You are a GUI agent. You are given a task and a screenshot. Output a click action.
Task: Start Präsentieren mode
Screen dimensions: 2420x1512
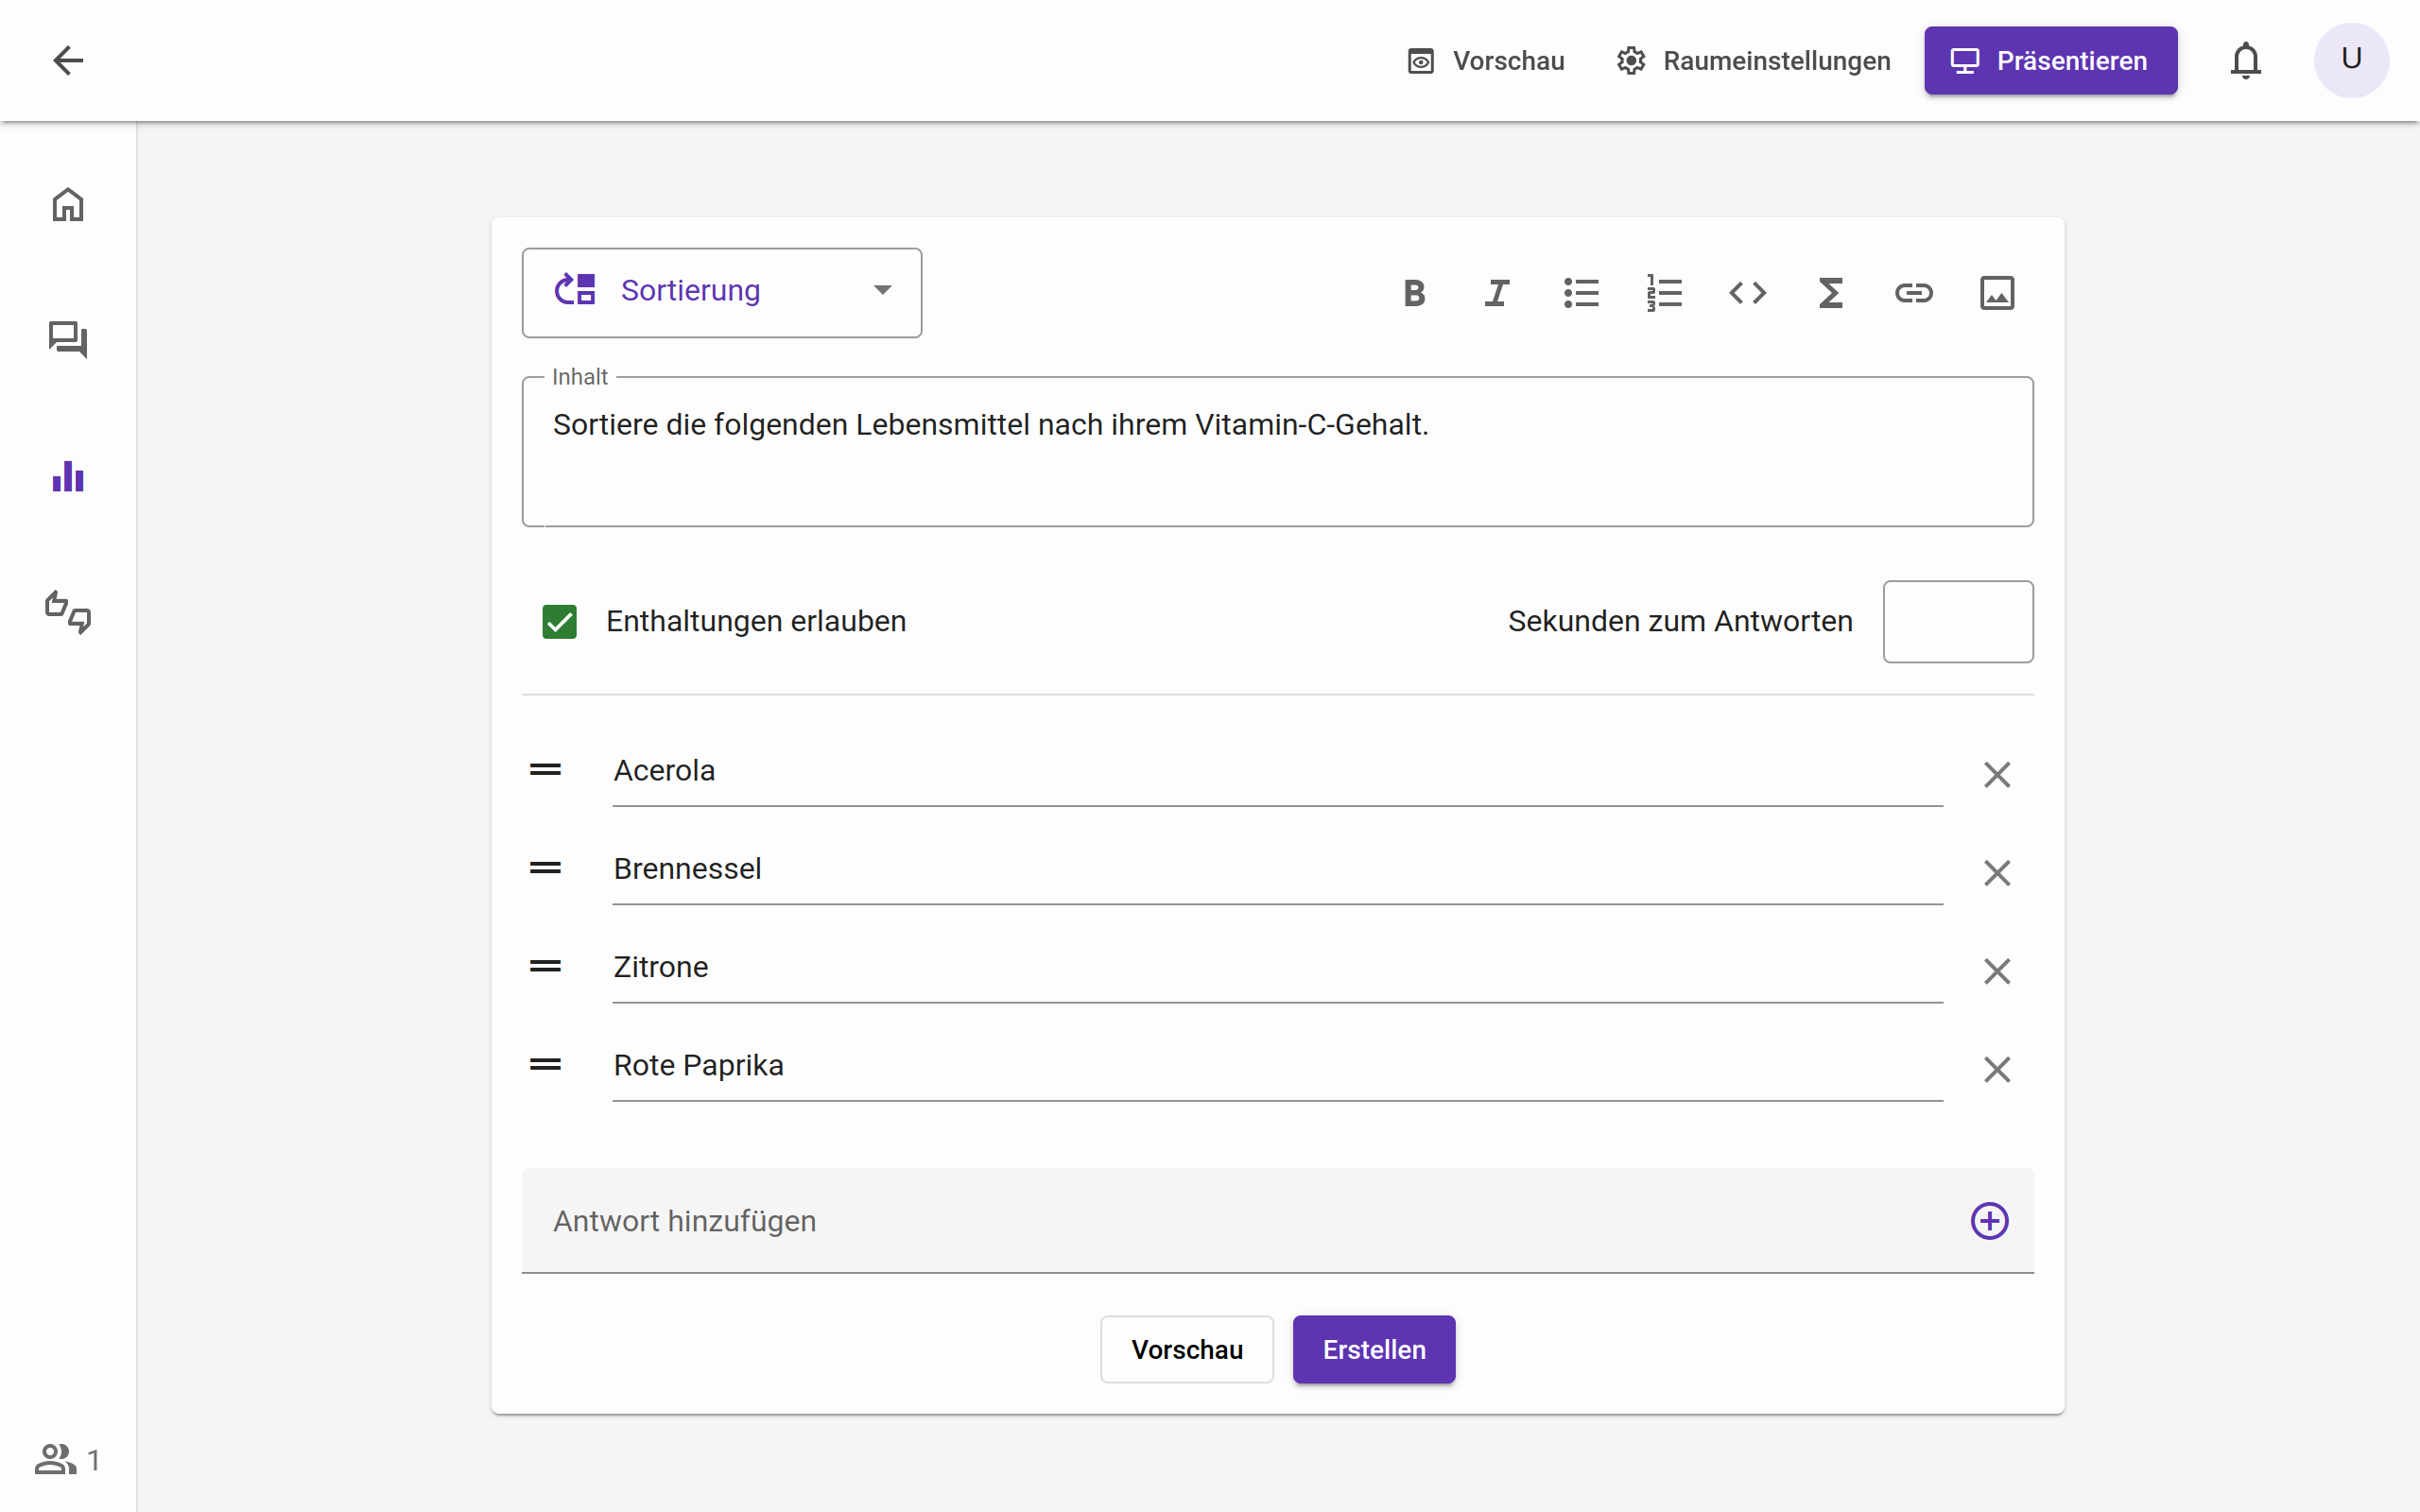coord(2050,61)
